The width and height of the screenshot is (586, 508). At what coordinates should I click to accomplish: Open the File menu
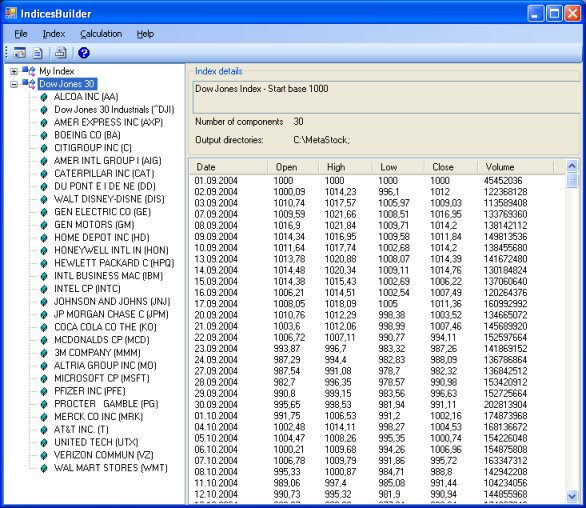pyautogui.click(x=21, y=34)
